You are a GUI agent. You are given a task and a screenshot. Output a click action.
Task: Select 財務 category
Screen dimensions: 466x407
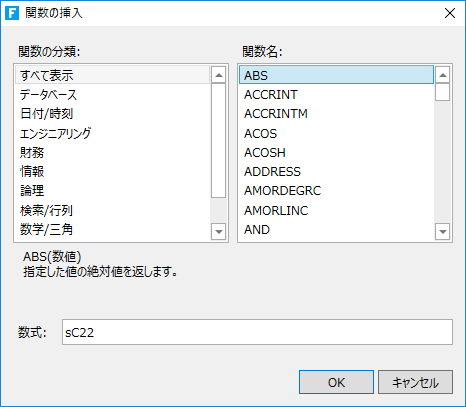(112, 153)
